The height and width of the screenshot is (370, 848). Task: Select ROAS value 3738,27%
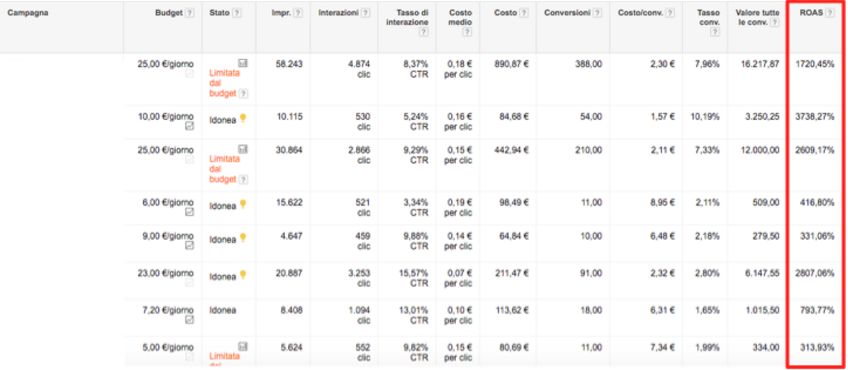pos(814,117)
